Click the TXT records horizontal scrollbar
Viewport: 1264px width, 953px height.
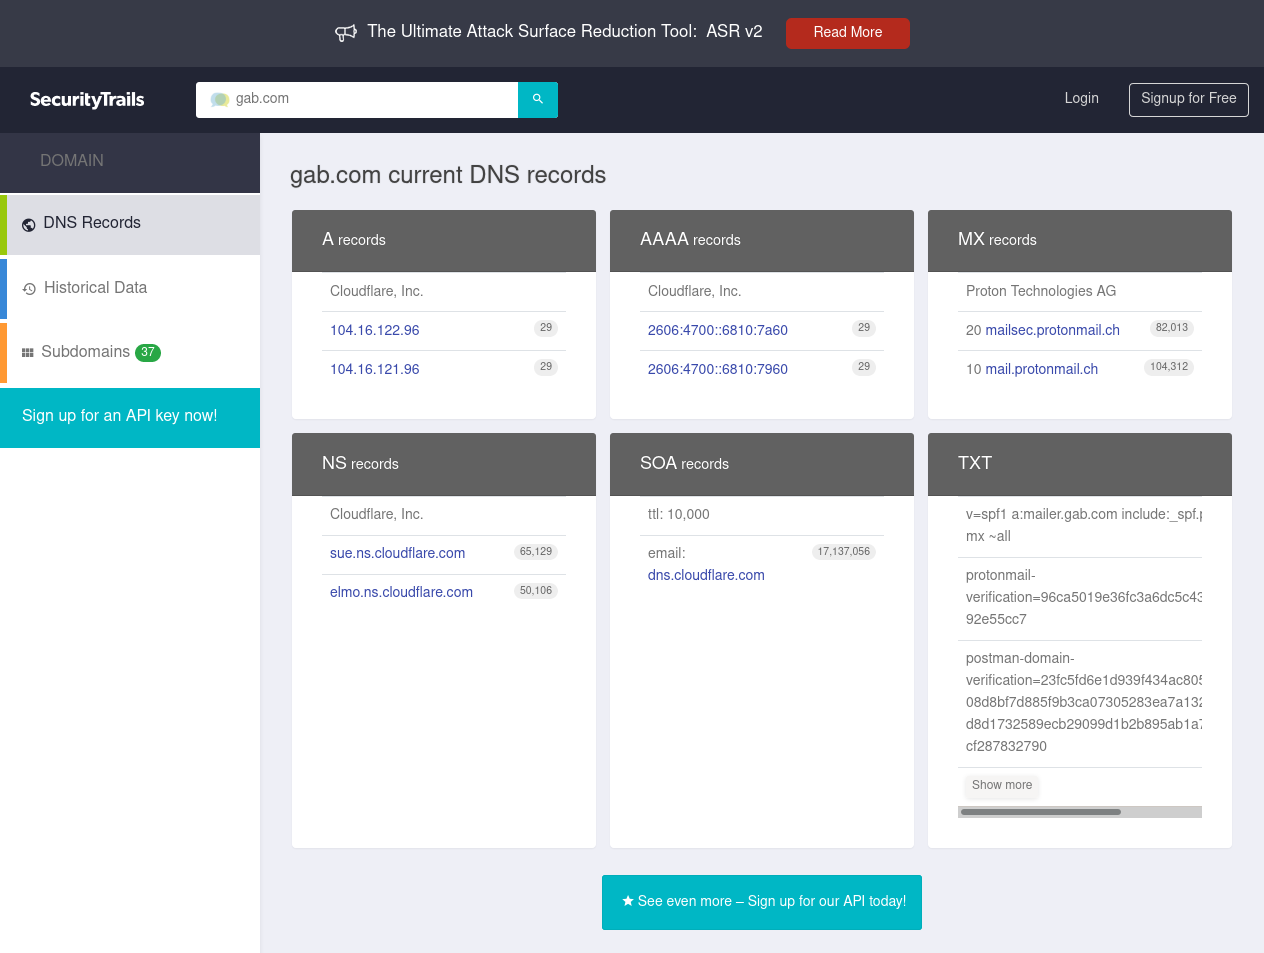1040,812
